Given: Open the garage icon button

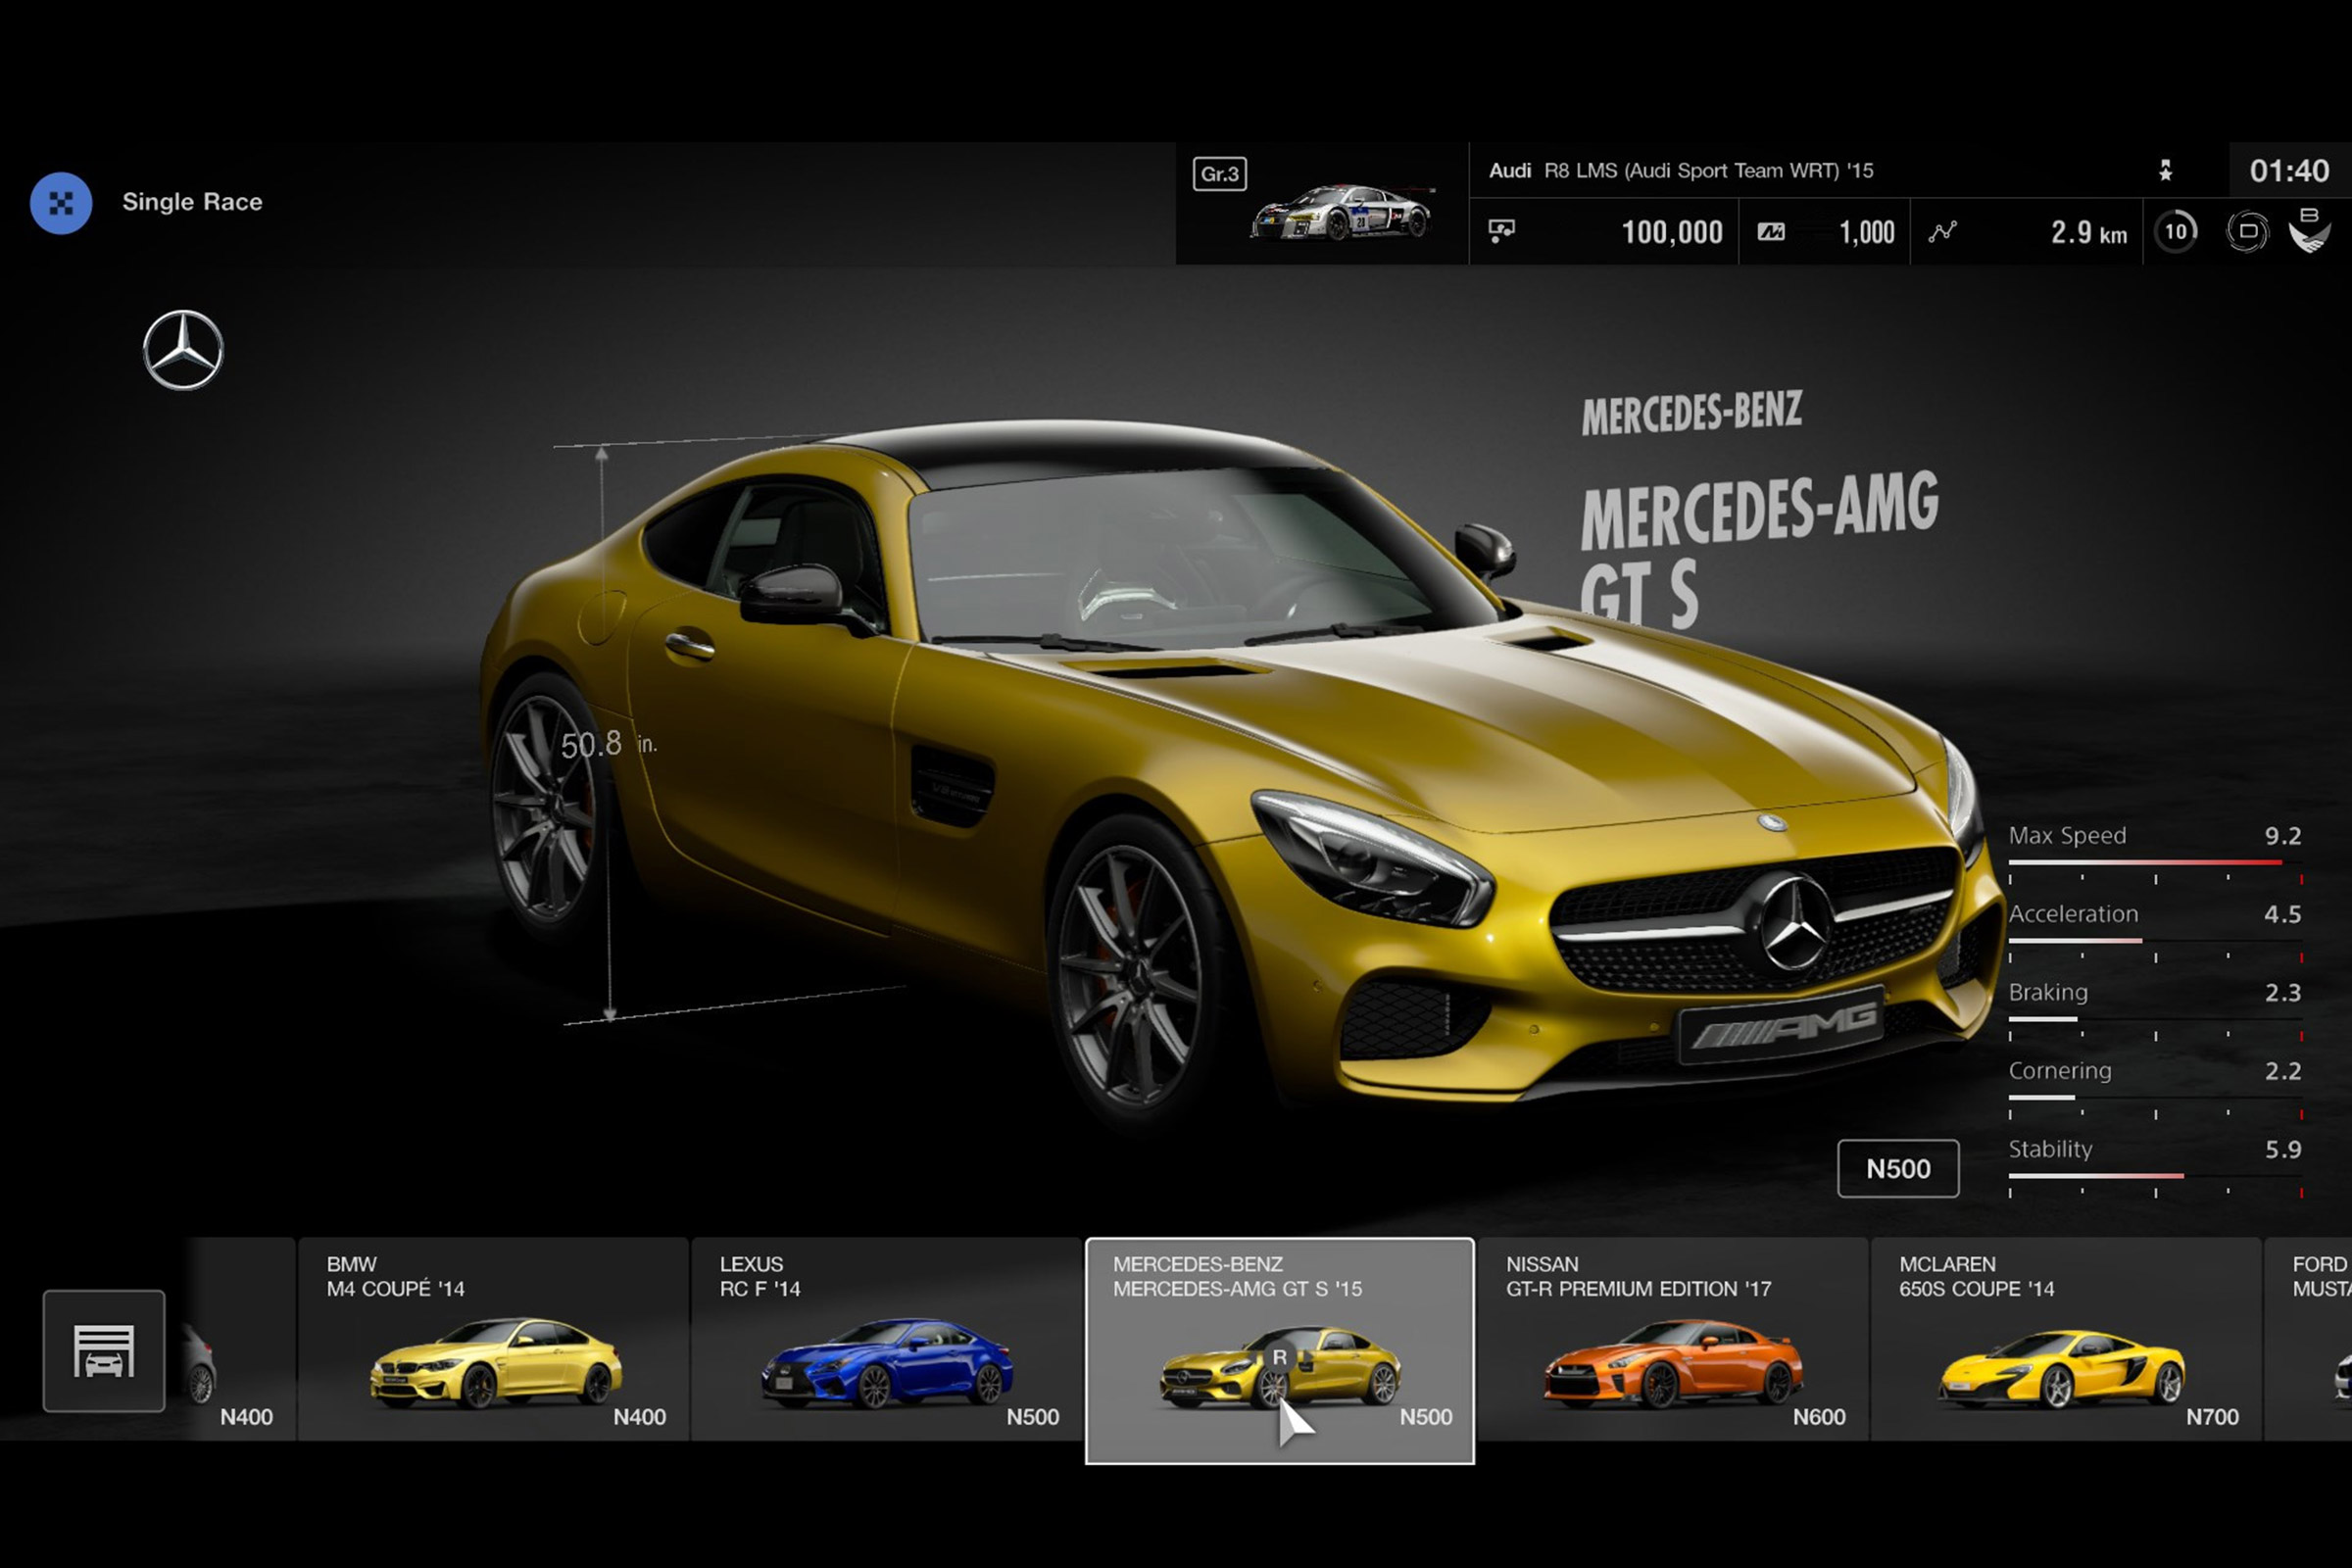Looking at the screenshot, I should pos(104,1350).
